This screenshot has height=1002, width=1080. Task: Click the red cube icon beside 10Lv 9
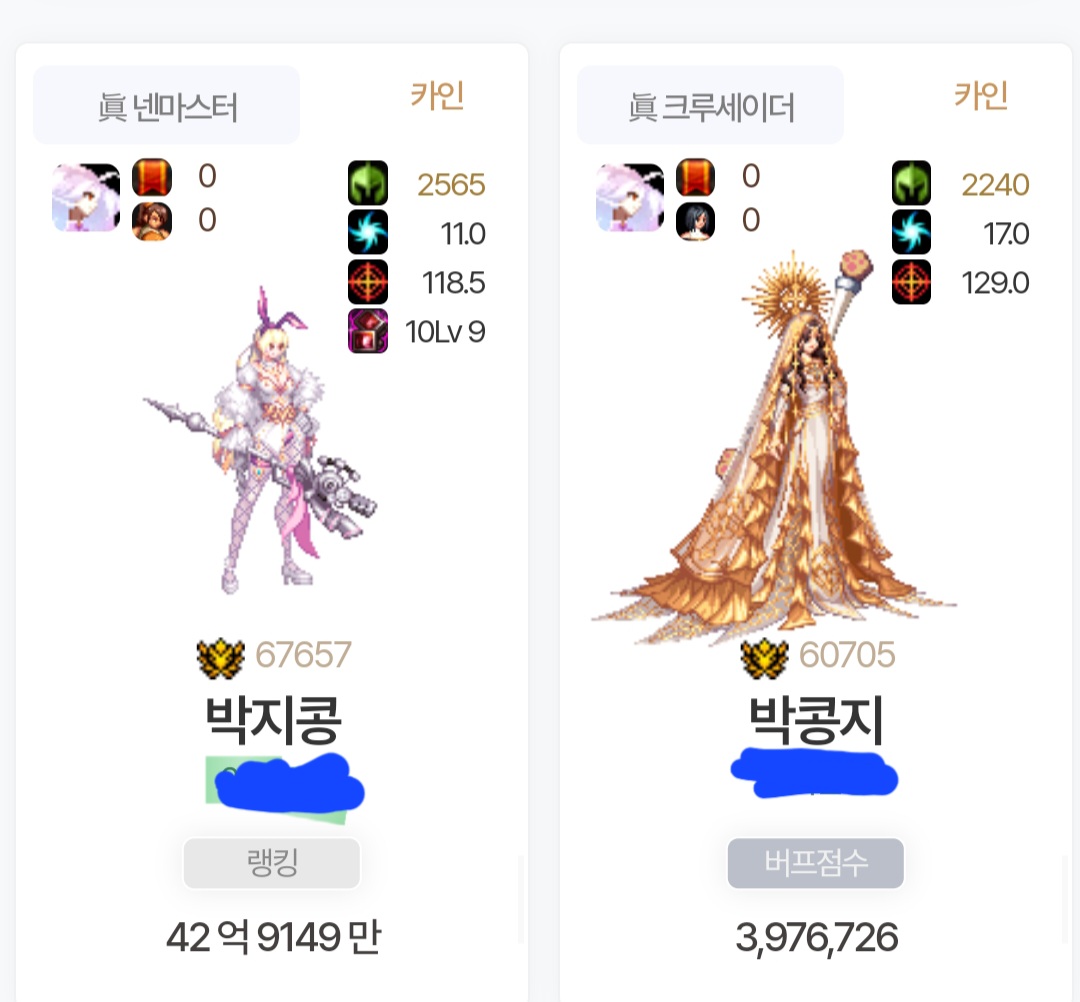click(368, 331)
